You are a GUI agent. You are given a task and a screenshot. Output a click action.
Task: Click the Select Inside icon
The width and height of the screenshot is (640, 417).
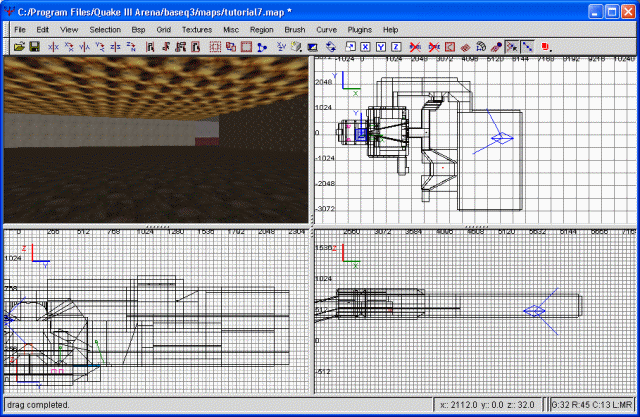pos(196,47)
